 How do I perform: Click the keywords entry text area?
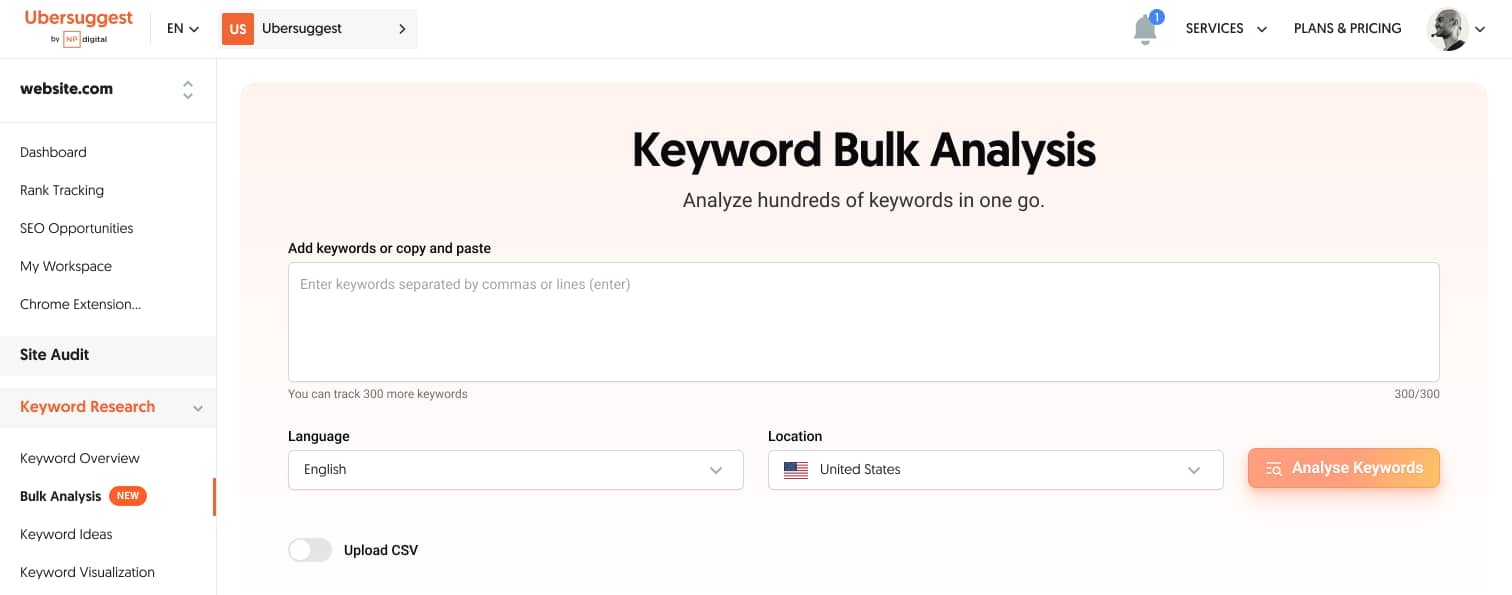(x=863, y=322)
